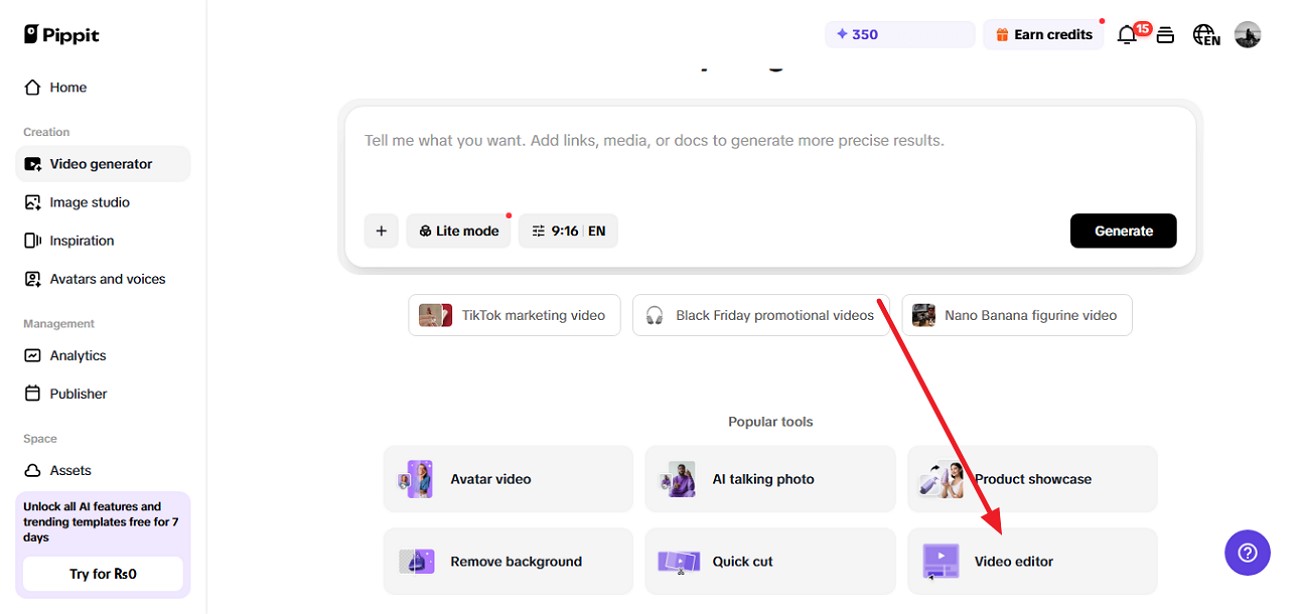1300x614 pixels.
Task: Open the user profile avatar
Action: click(x=1247, y=35)
